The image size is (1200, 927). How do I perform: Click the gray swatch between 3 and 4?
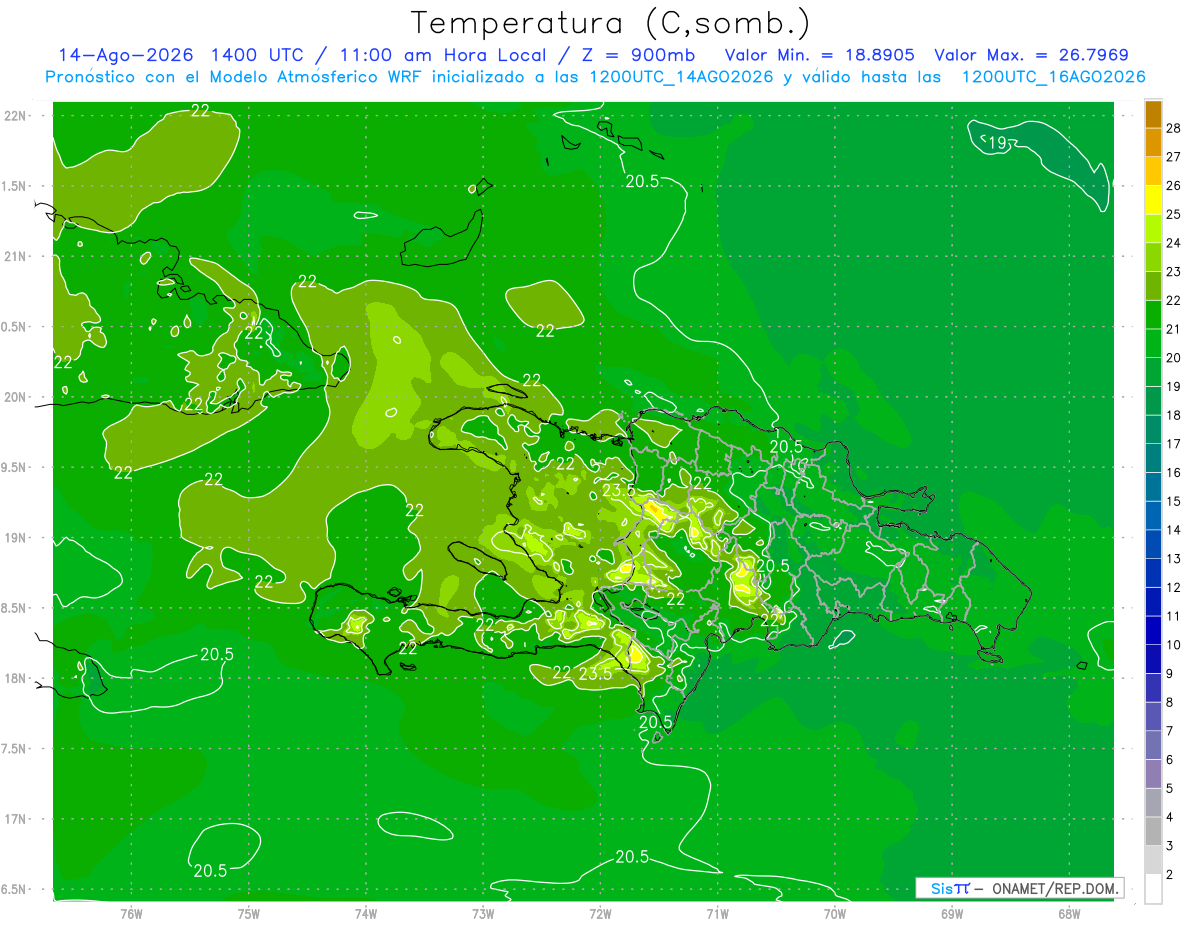tap(1153, 832)
